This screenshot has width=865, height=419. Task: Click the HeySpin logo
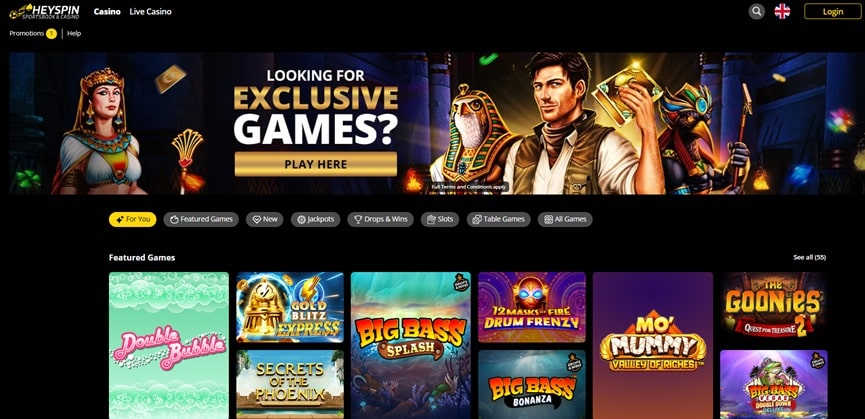click(45, 12)
